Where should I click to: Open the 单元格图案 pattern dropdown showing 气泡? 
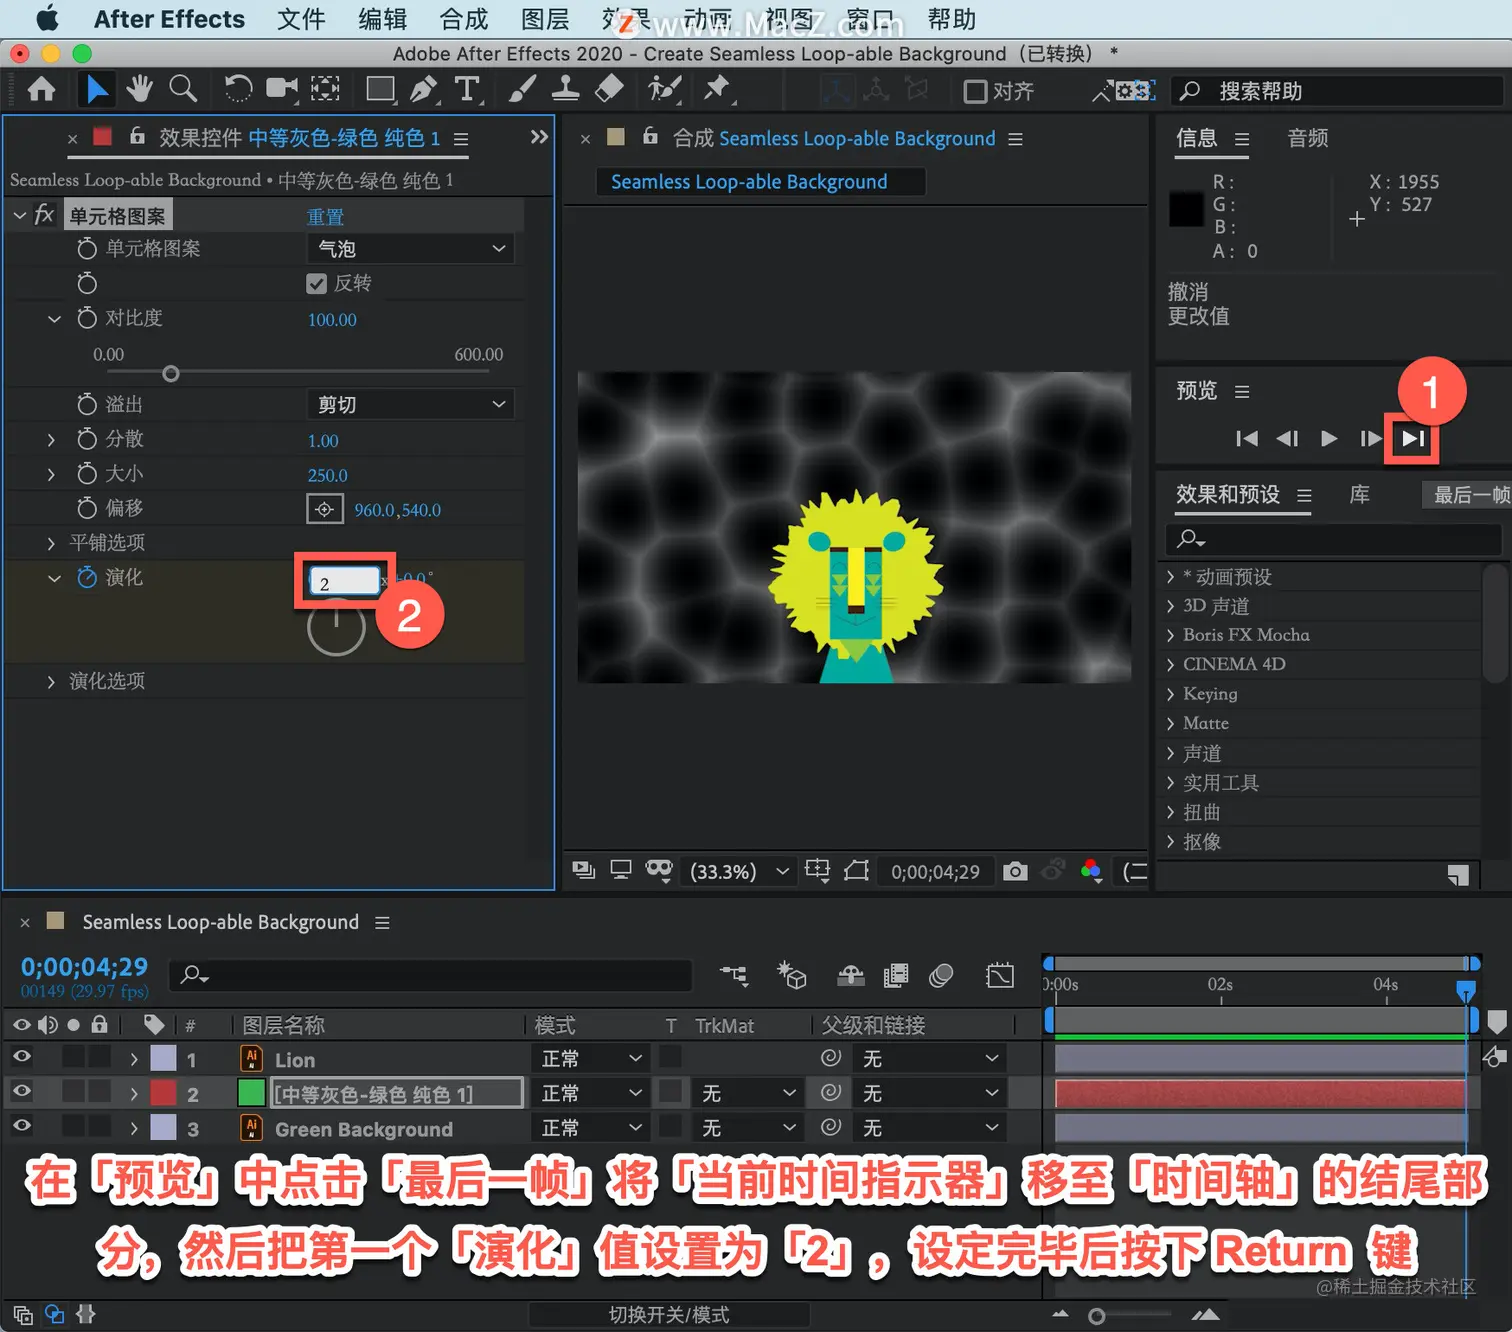point(410,248)
